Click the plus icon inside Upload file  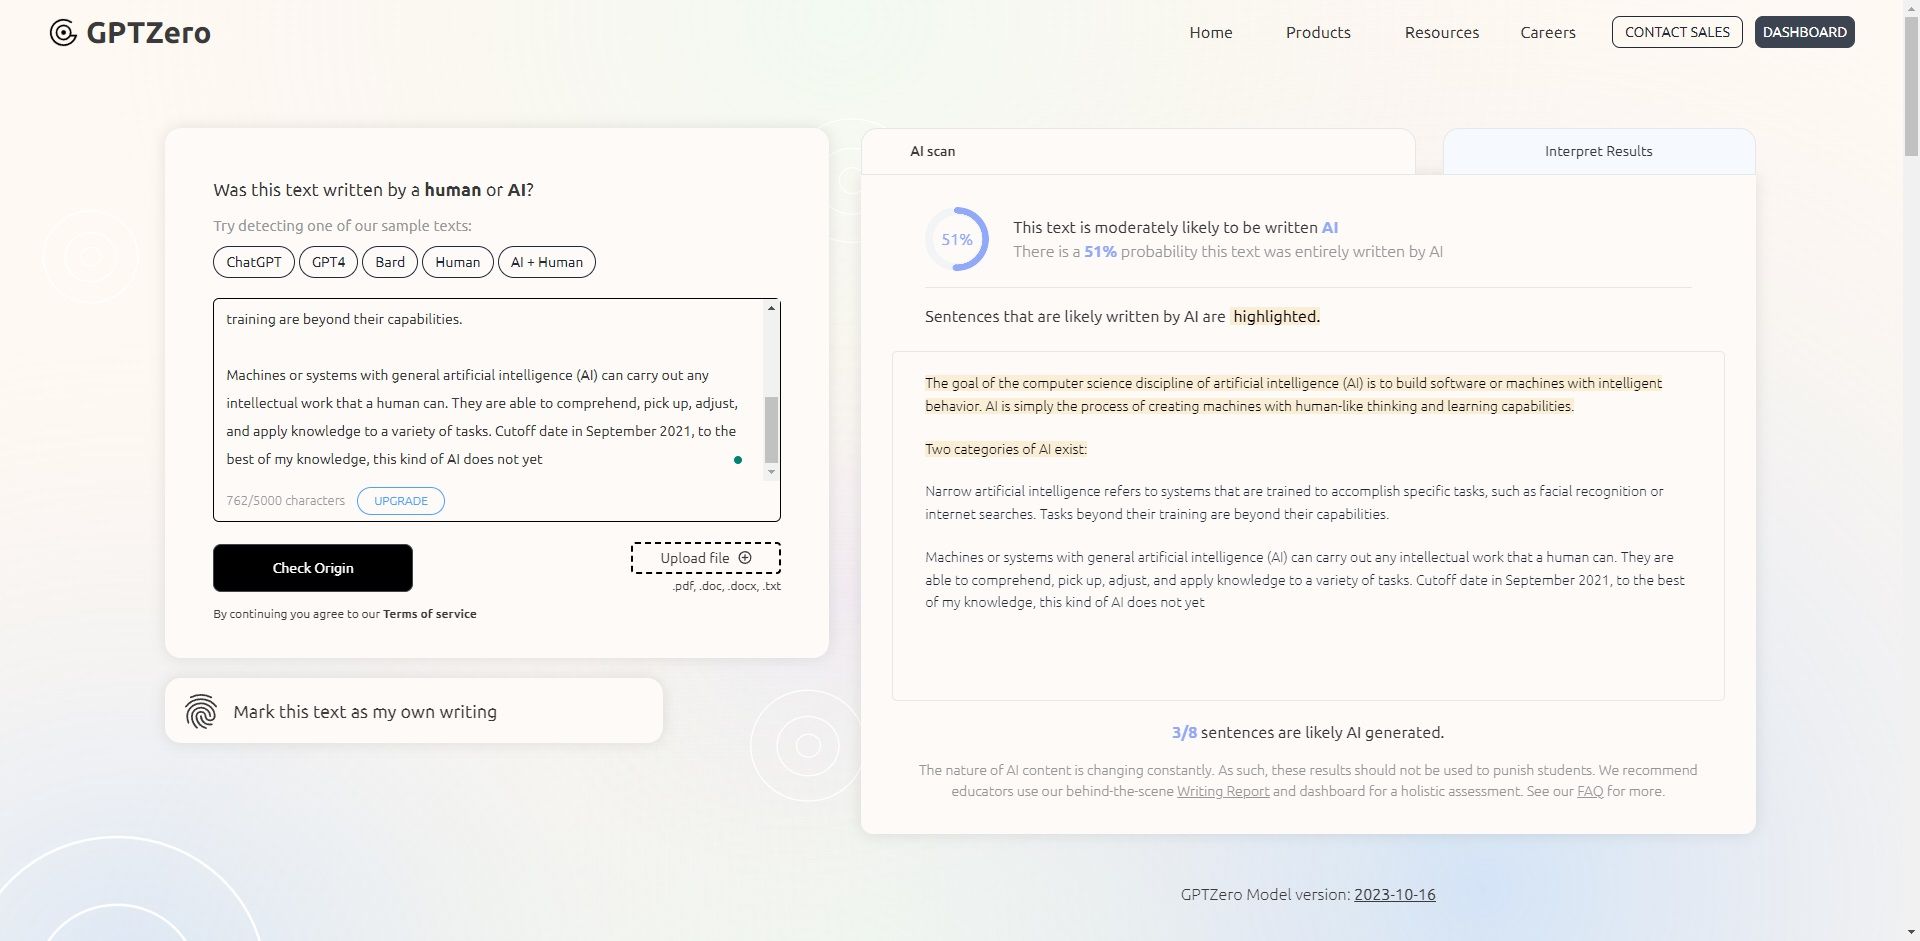pyautogui.click(x=746, y=558)
